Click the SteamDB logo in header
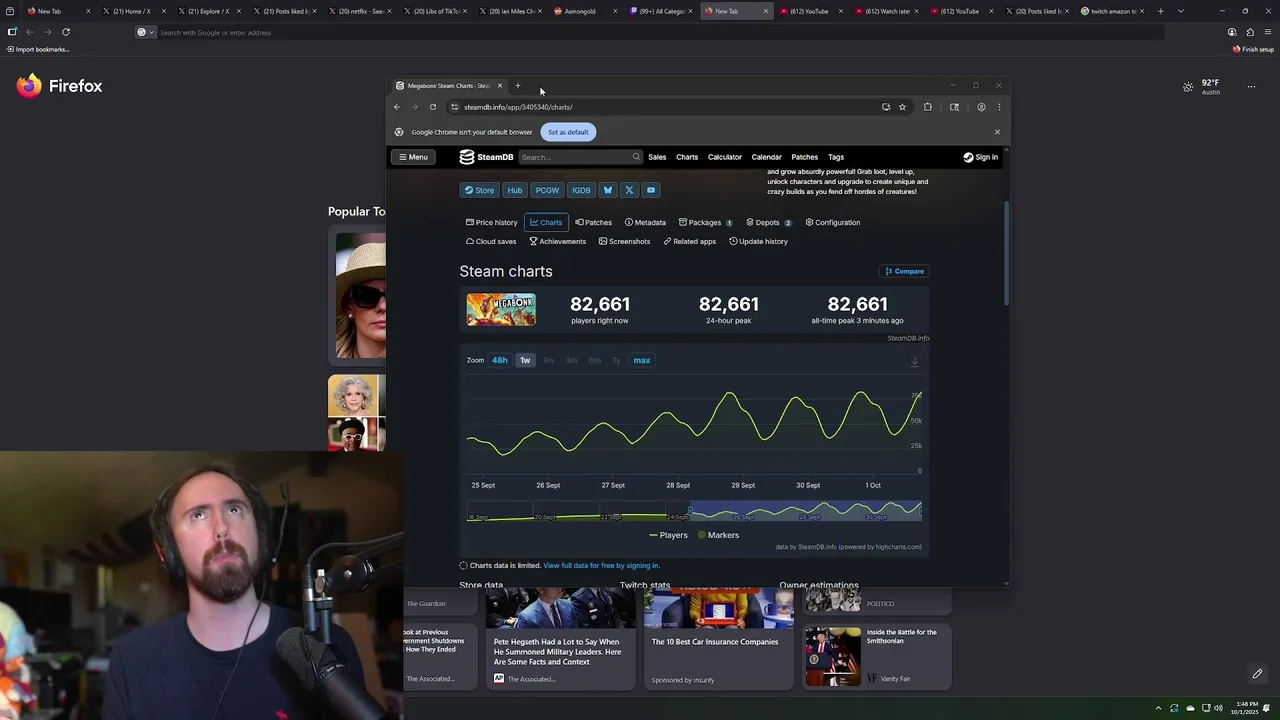Viewport: 1280px width, 720px height. click(486, 157)
